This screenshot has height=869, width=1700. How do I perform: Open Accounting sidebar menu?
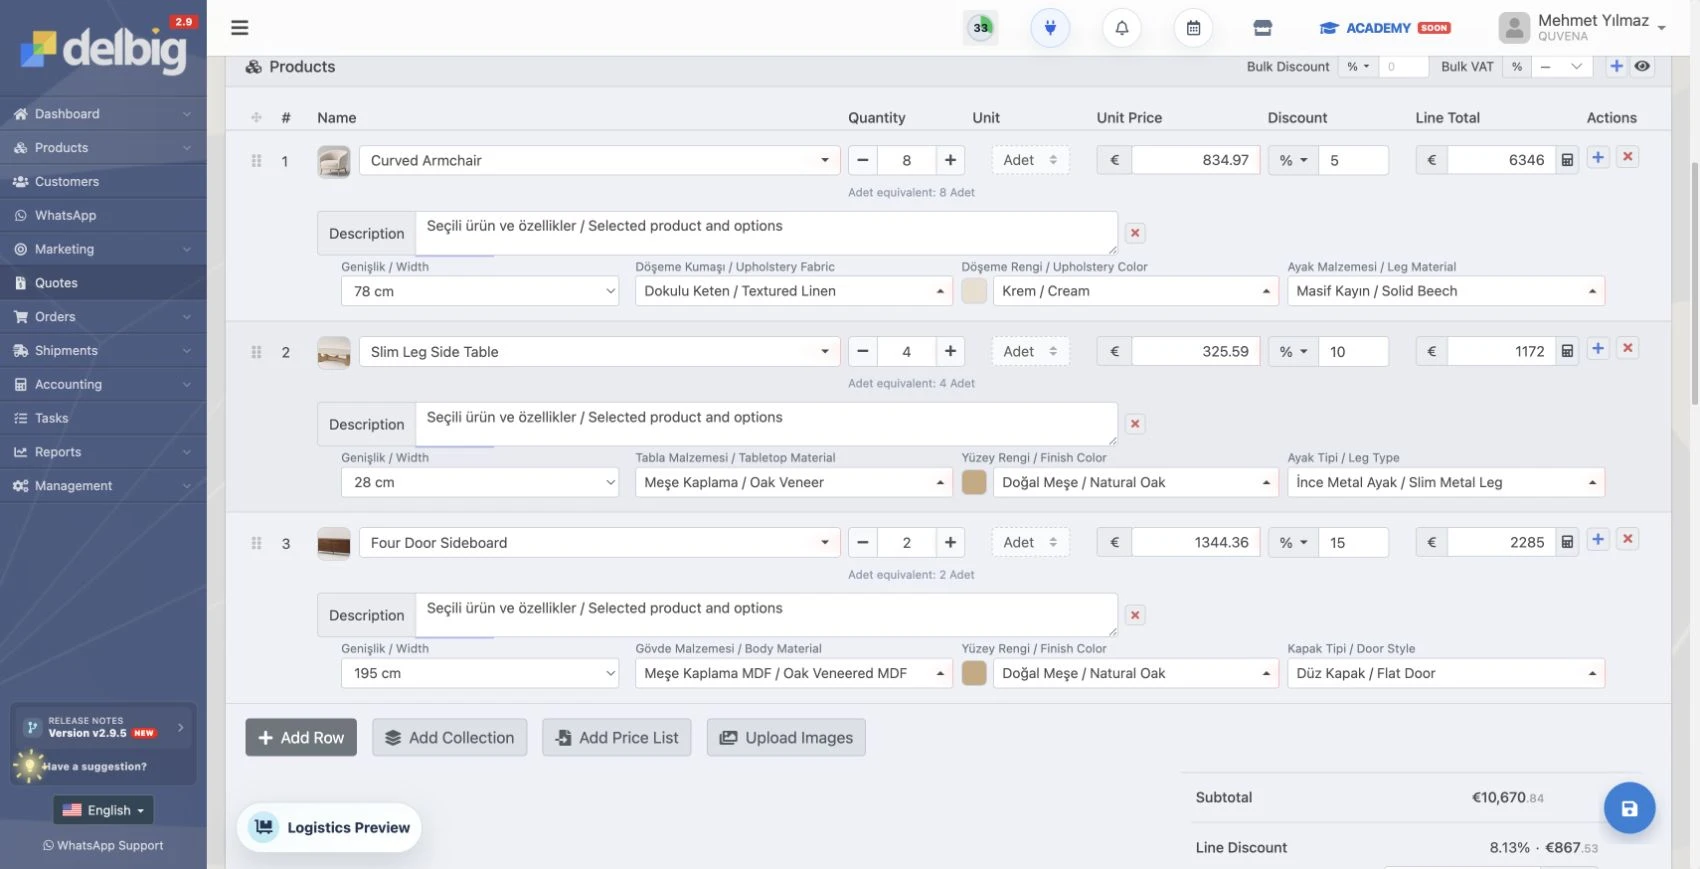pos(103,385)
